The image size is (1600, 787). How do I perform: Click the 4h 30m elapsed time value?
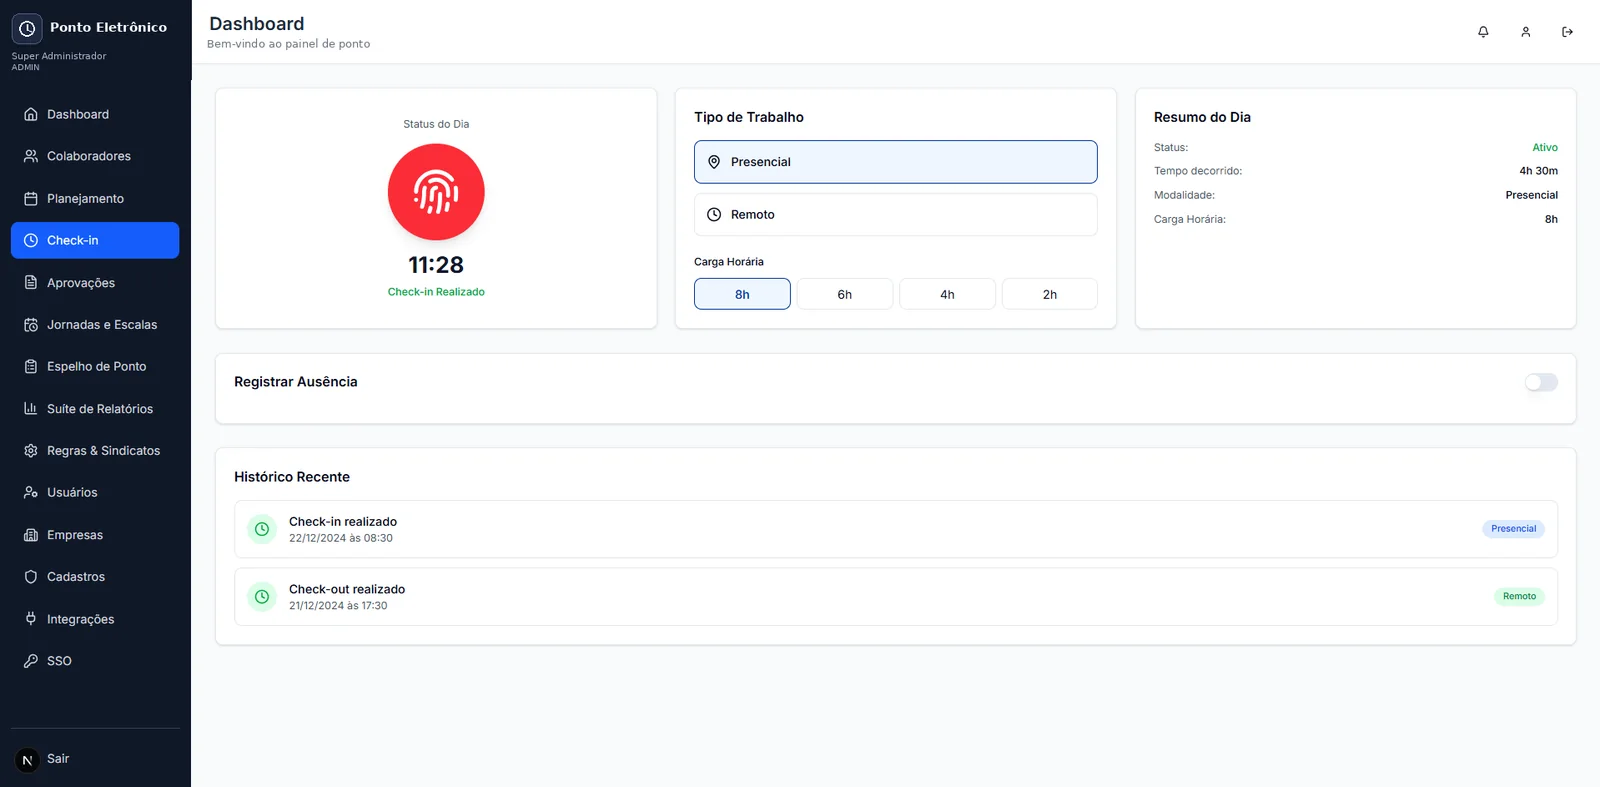pos(1538,171)
